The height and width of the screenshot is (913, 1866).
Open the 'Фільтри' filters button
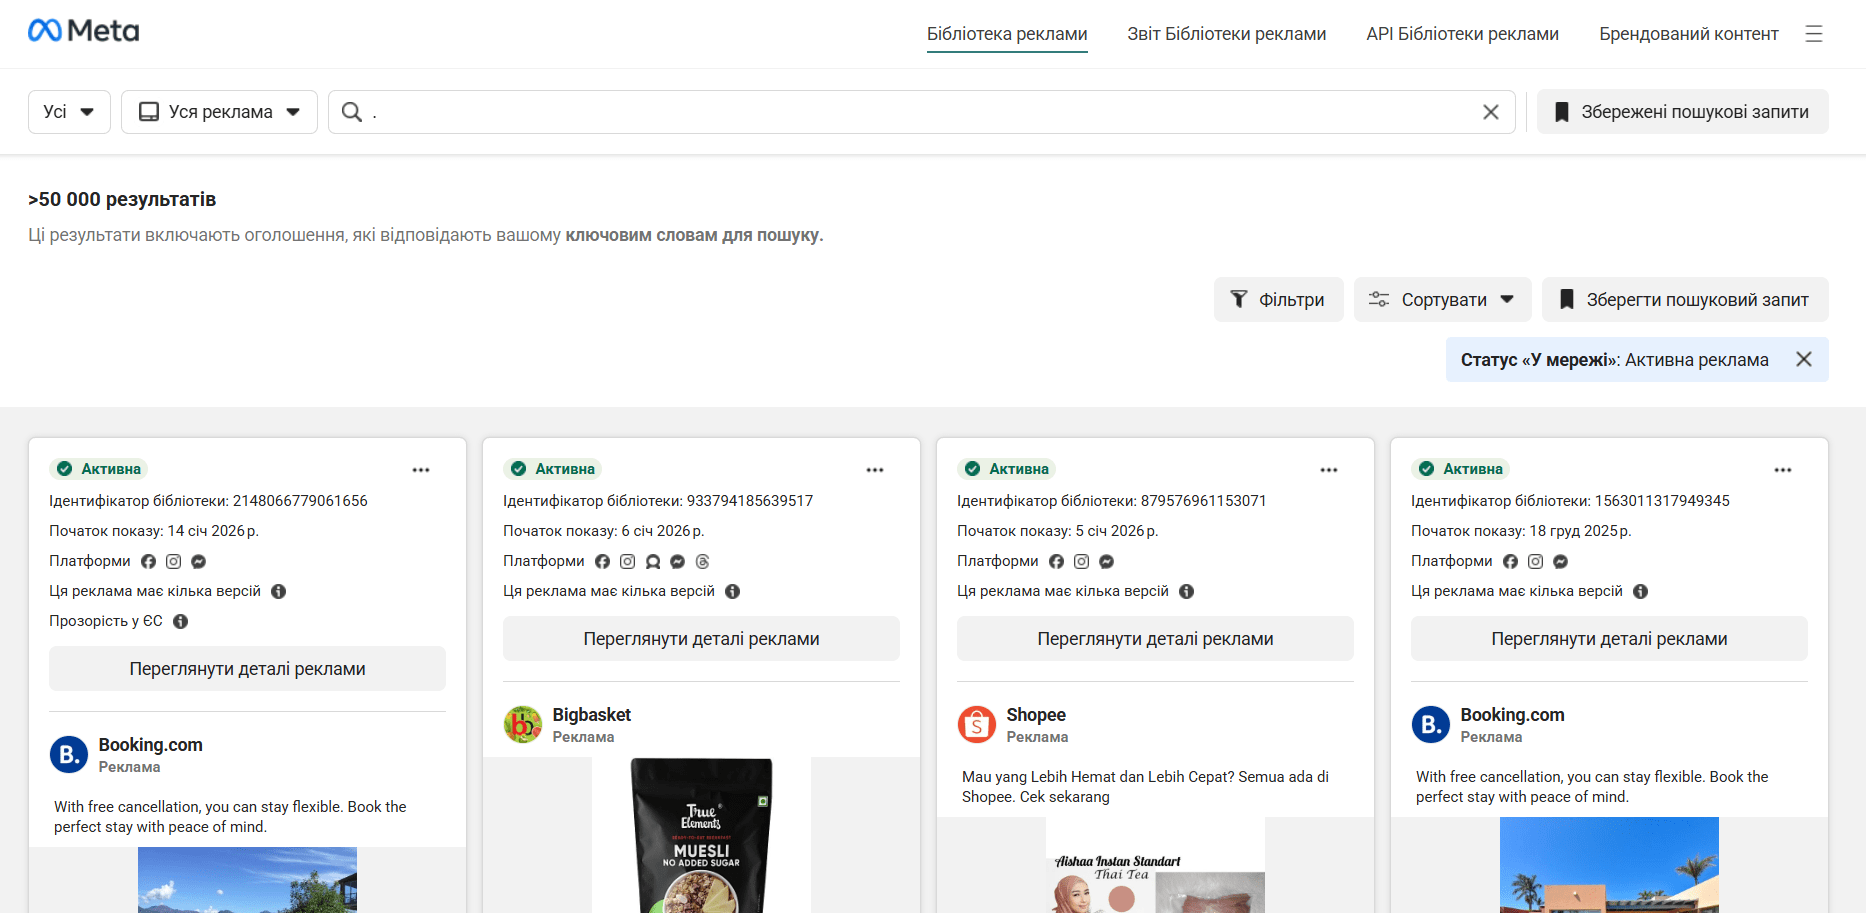tap(1279, 300)
